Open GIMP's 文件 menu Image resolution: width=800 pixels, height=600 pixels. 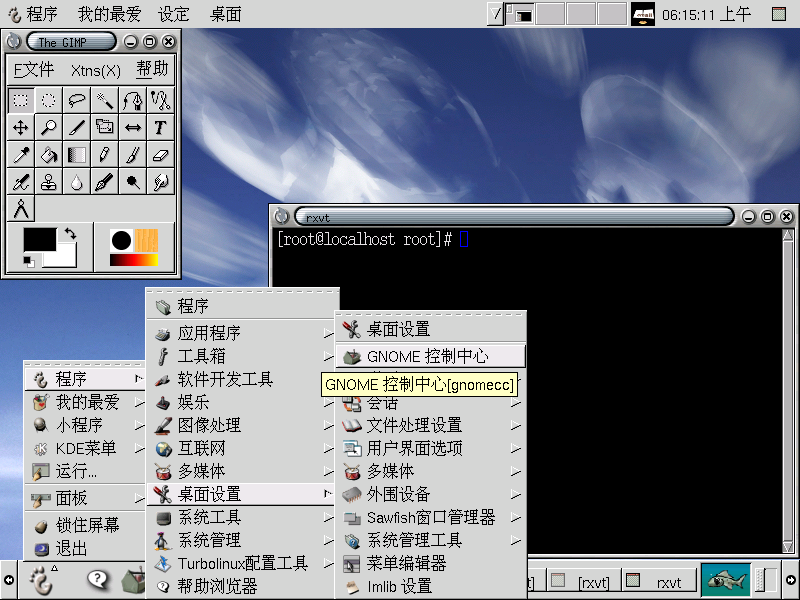click(x=34, y=69)
